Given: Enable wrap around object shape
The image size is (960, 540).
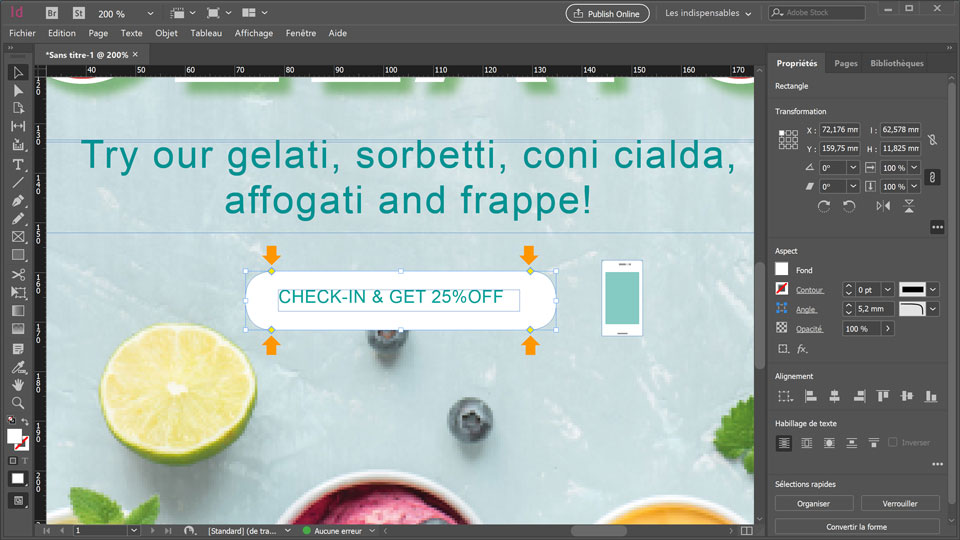Looking at the screenshot, I should pyautogui.click(x=829, y=443).
